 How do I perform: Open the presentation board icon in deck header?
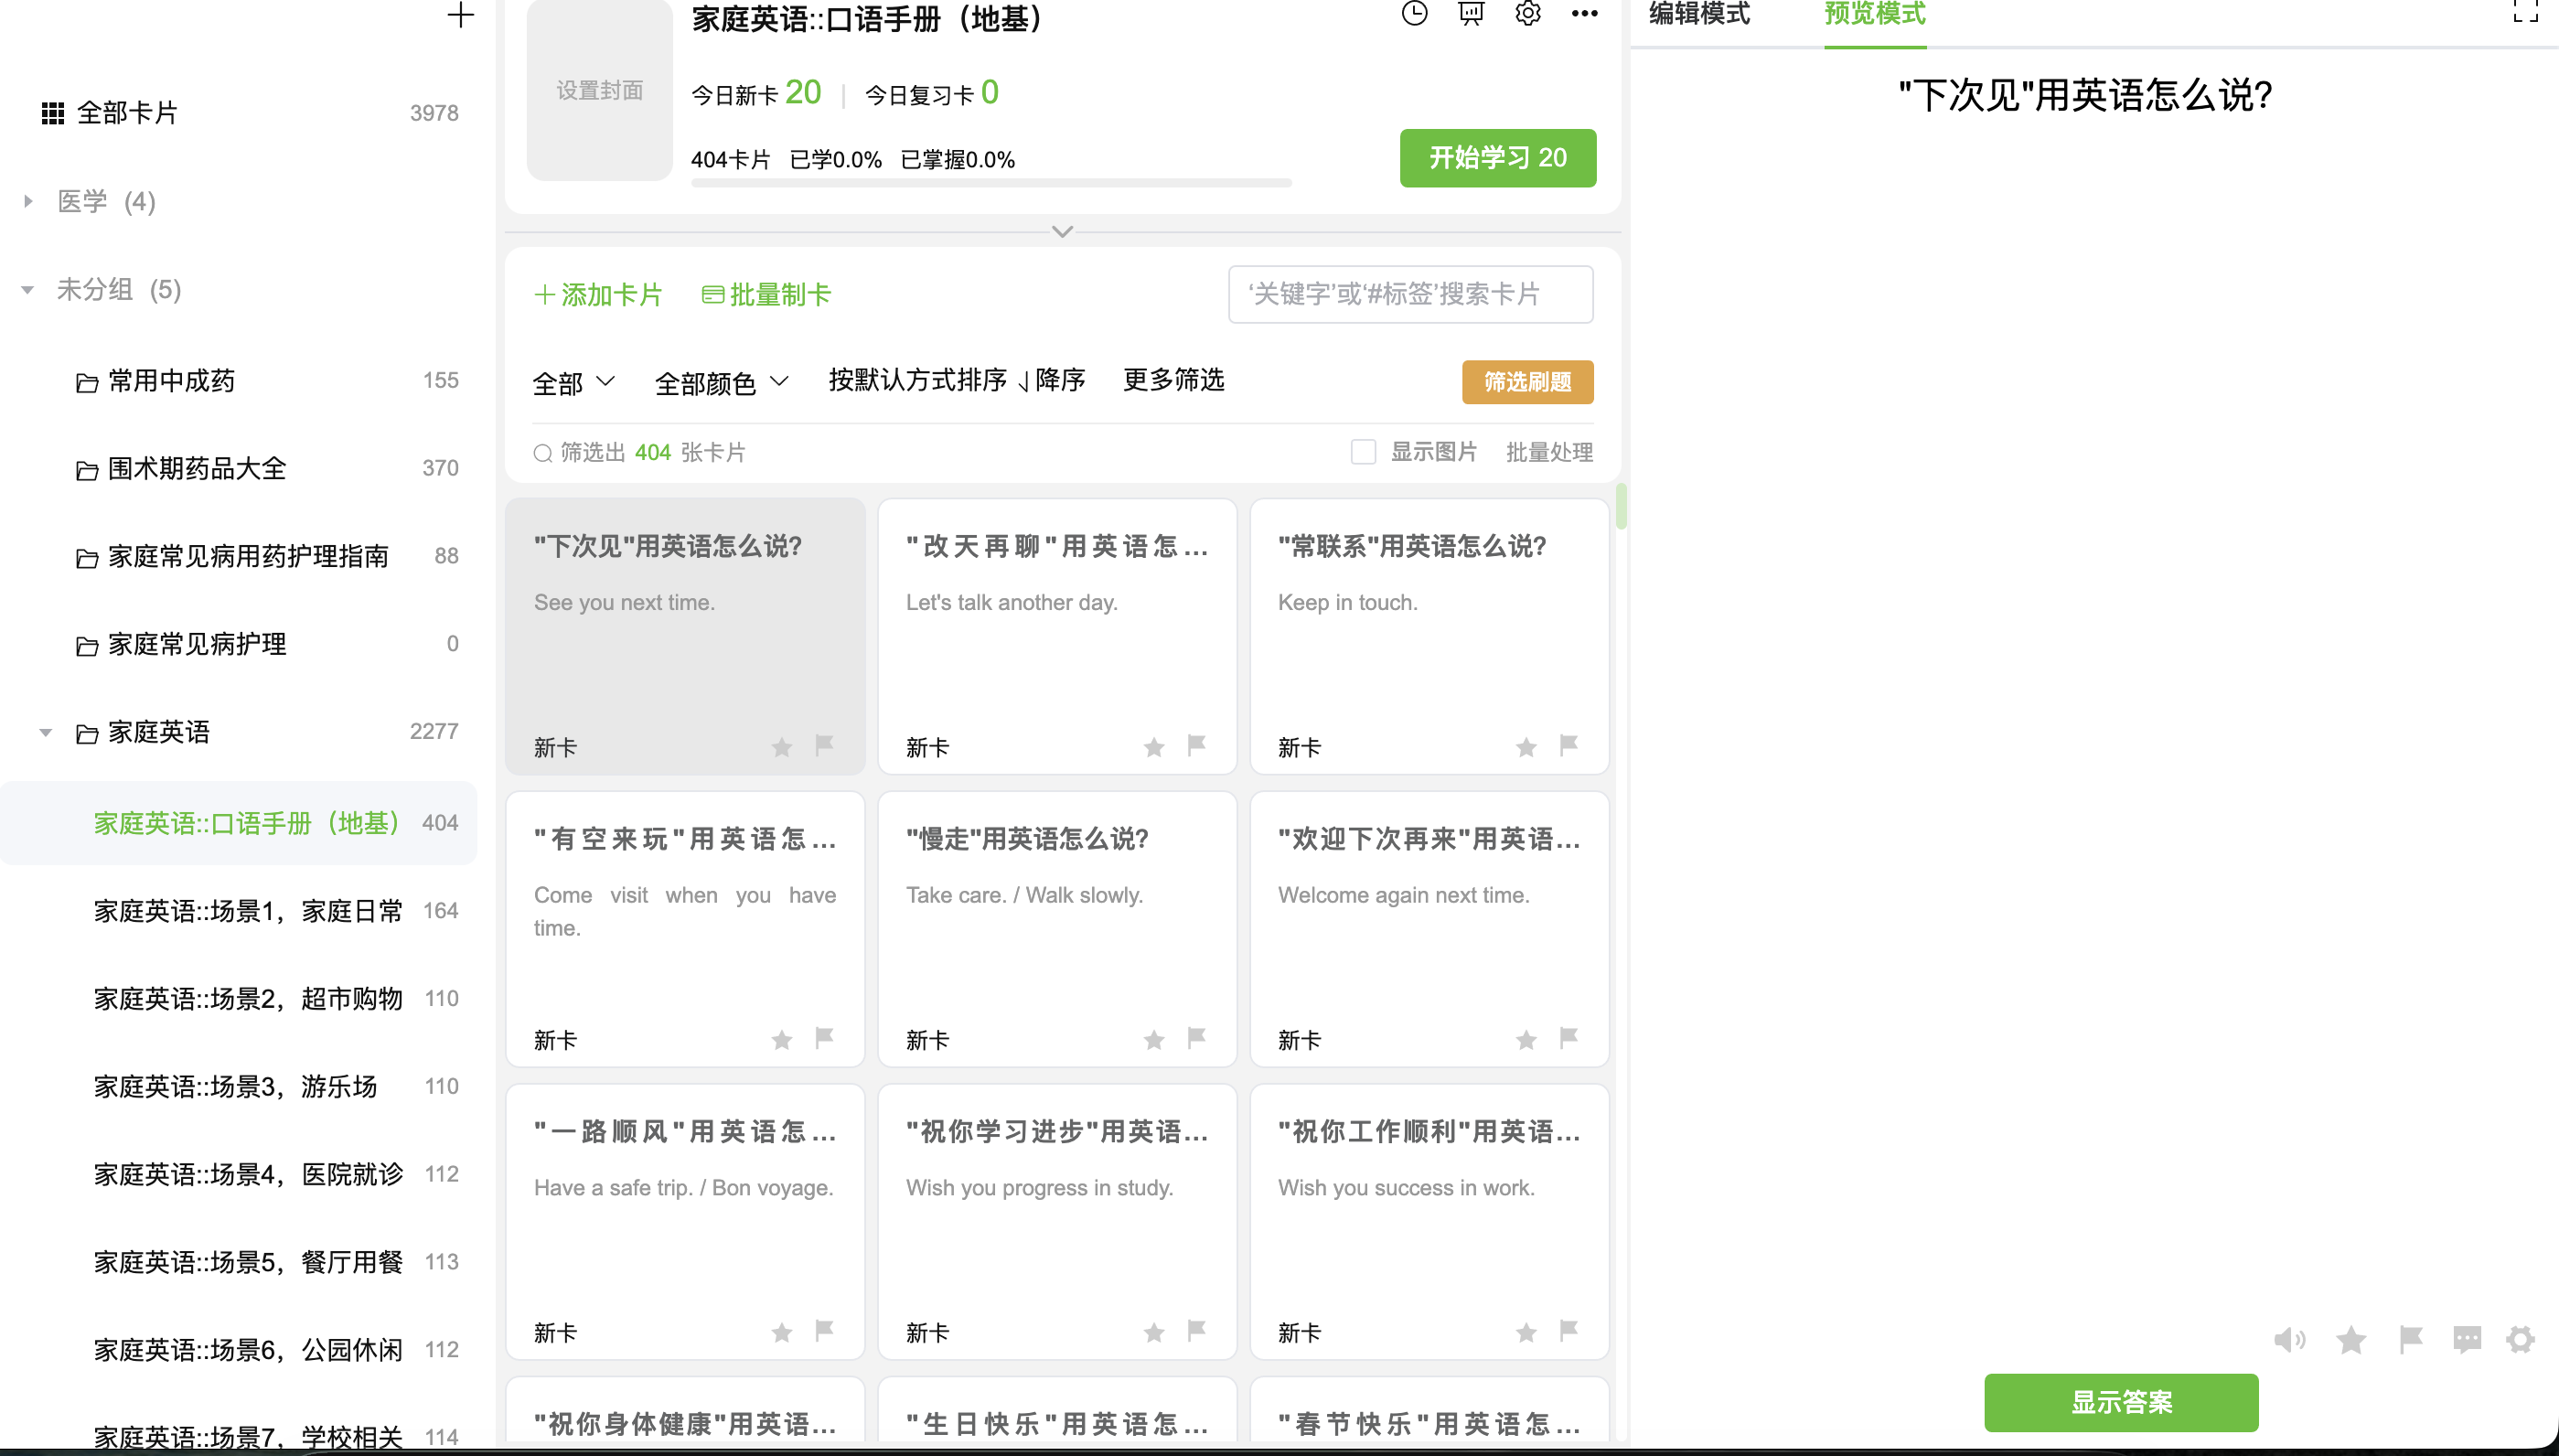point(1471,13)
